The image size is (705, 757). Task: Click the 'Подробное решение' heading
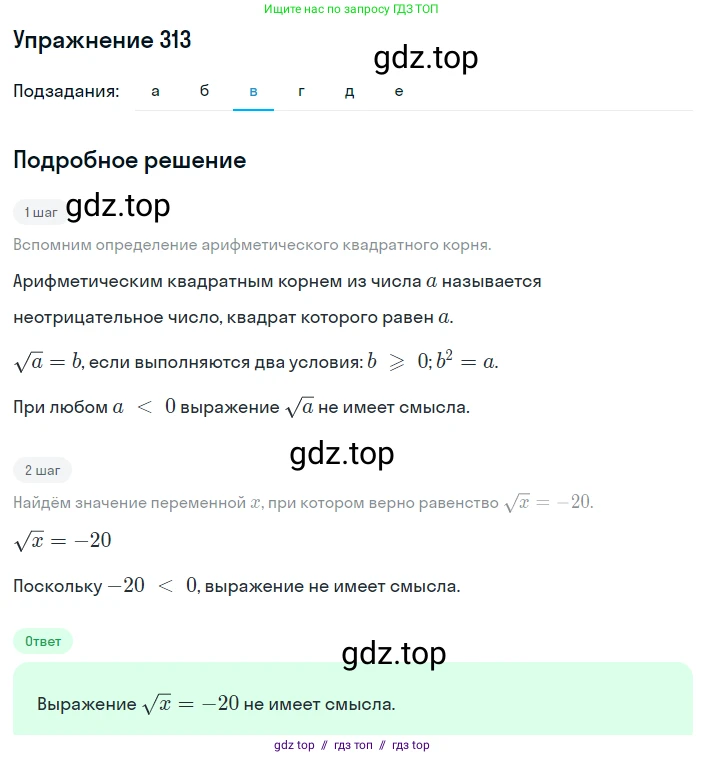point(130,160)
